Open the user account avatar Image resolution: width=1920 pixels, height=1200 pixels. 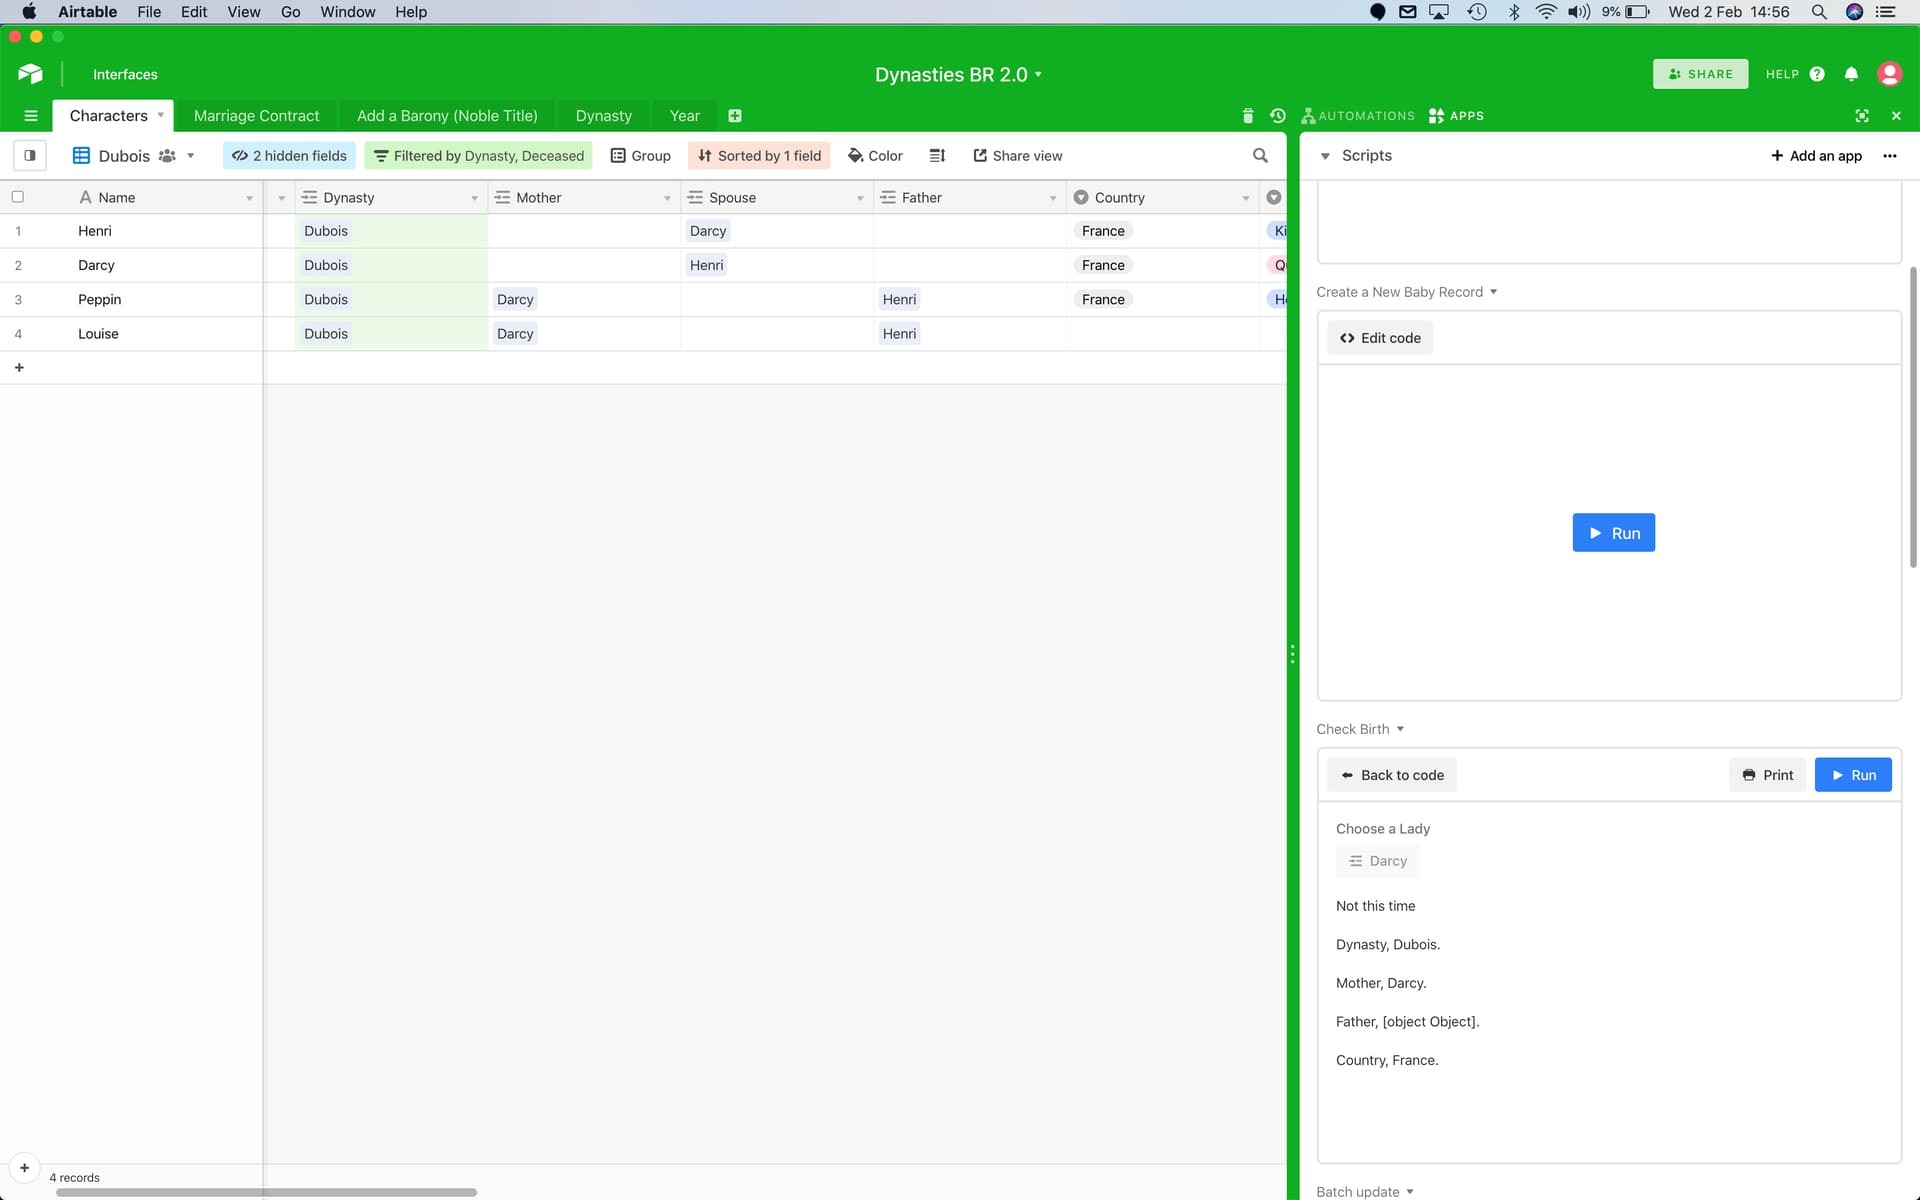coord(1889,74)
